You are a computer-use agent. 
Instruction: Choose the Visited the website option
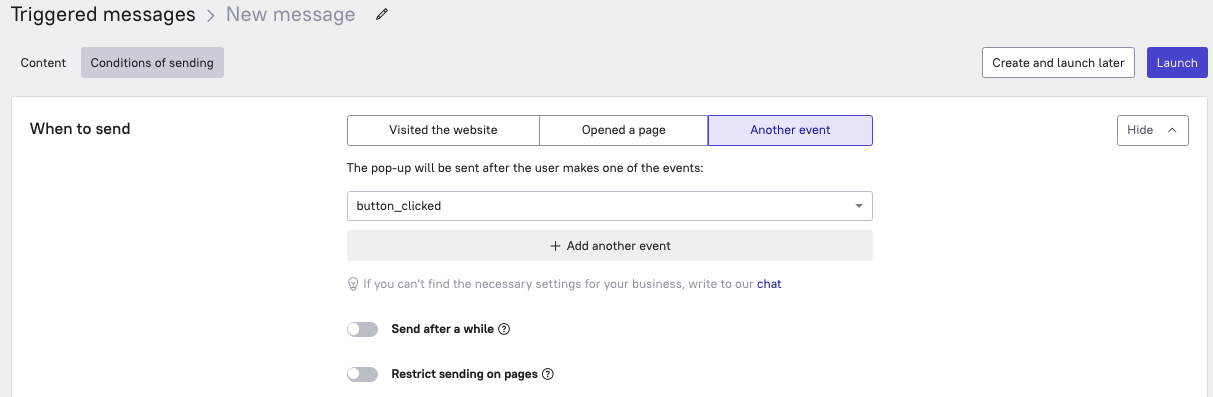point(443,130)
